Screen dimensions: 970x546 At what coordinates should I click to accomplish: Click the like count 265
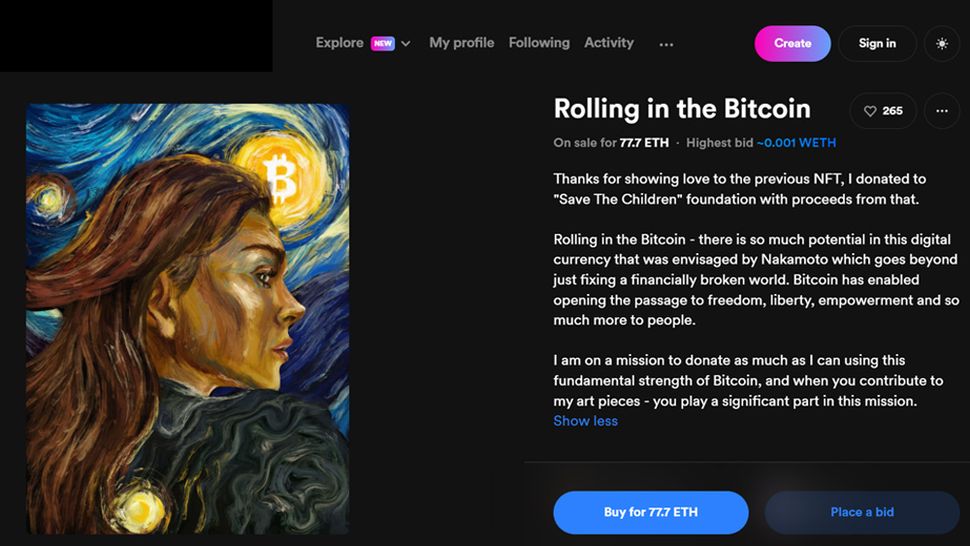coord(893,111)
